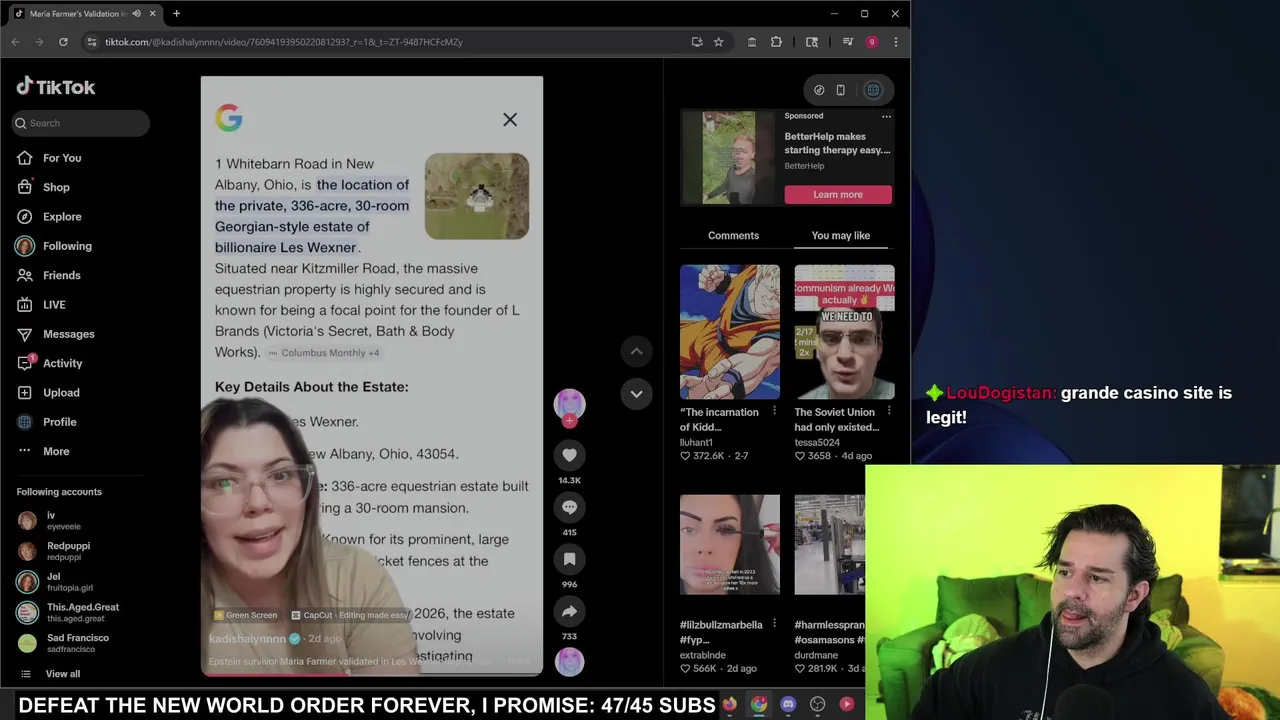
Task: Open "The incarnation of Kidd" video thumbnail
Action: 730,332
